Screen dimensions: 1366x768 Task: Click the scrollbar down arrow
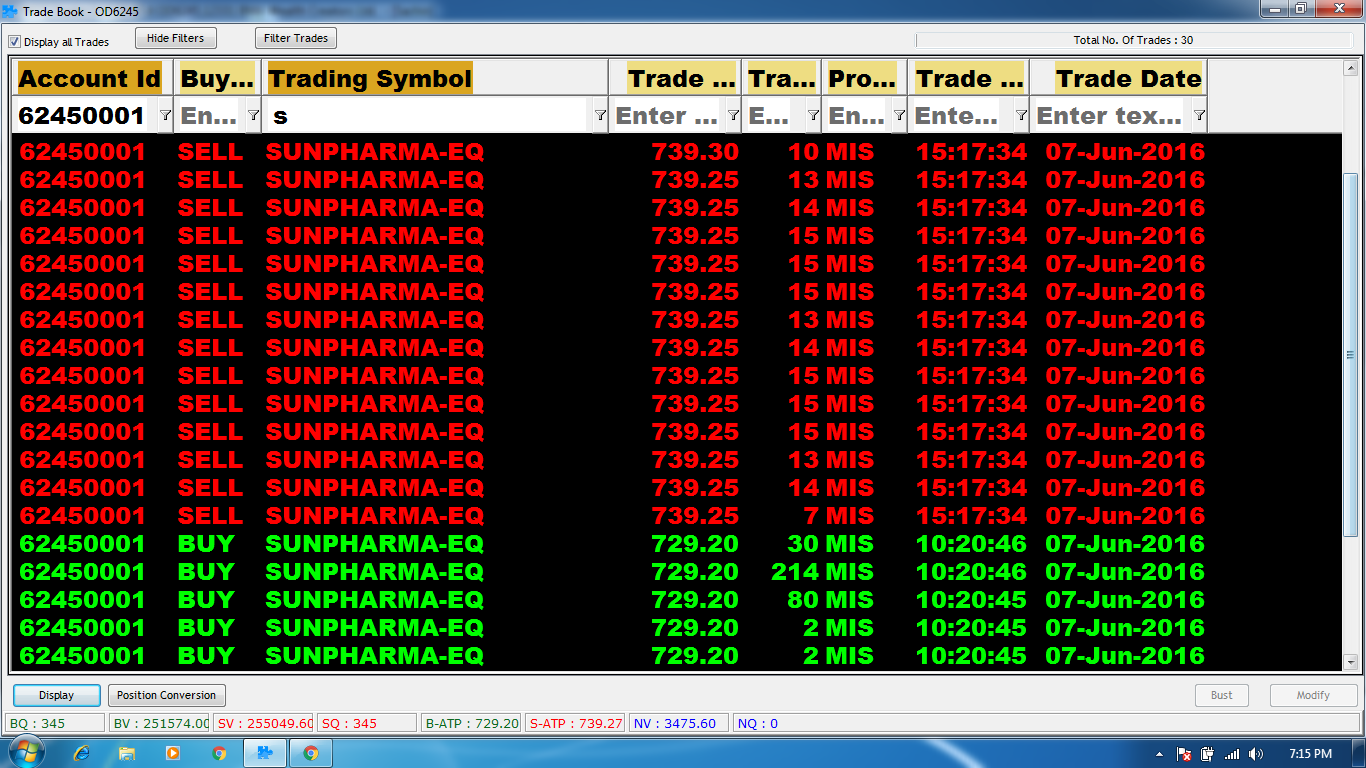(1350, 662)
